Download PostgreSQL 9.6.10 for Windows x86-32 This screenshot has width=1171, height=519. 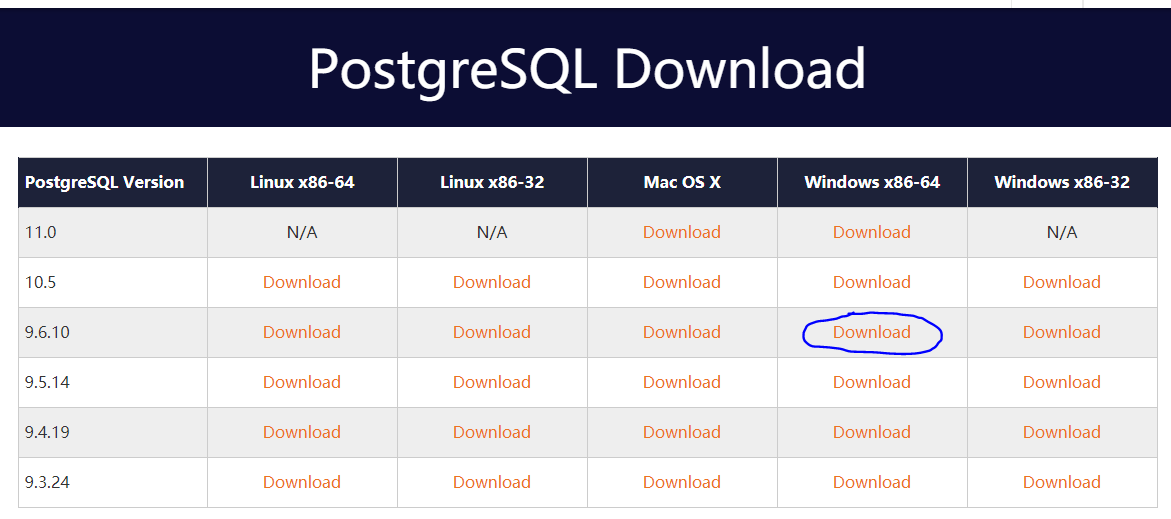1062,332
